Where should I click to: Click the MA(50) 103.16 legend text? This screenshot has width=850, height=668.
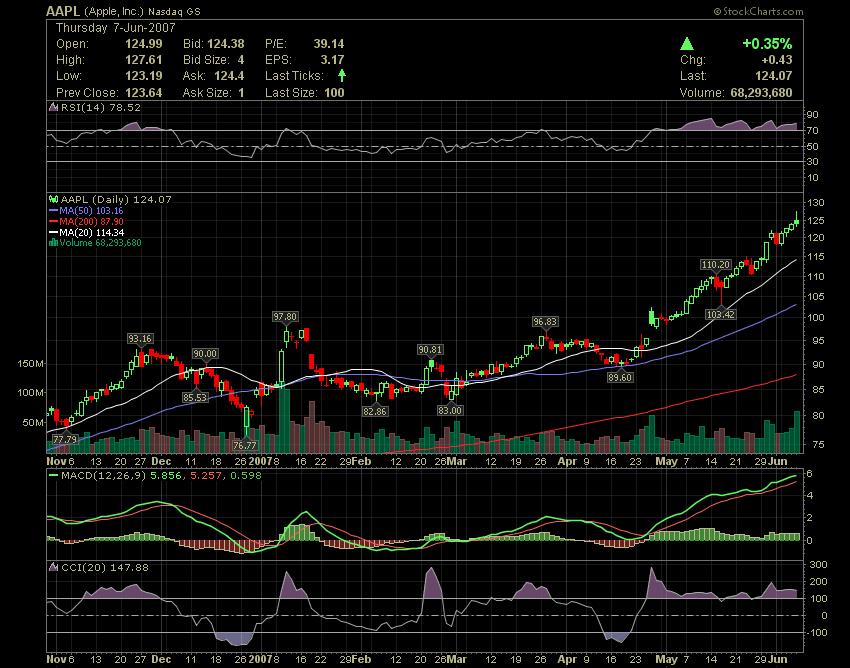(x=91, y=210)
